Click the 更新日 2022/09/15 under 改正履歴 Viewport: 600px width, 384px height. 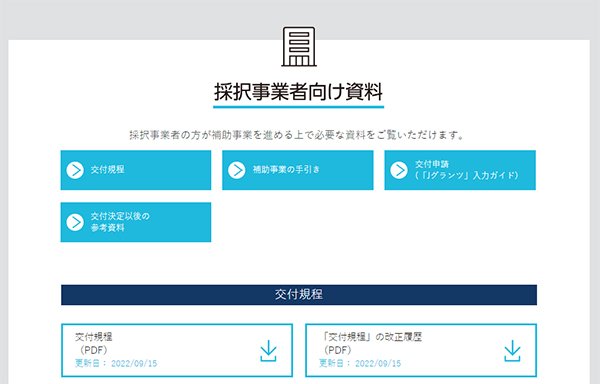[x=360, y=363]
